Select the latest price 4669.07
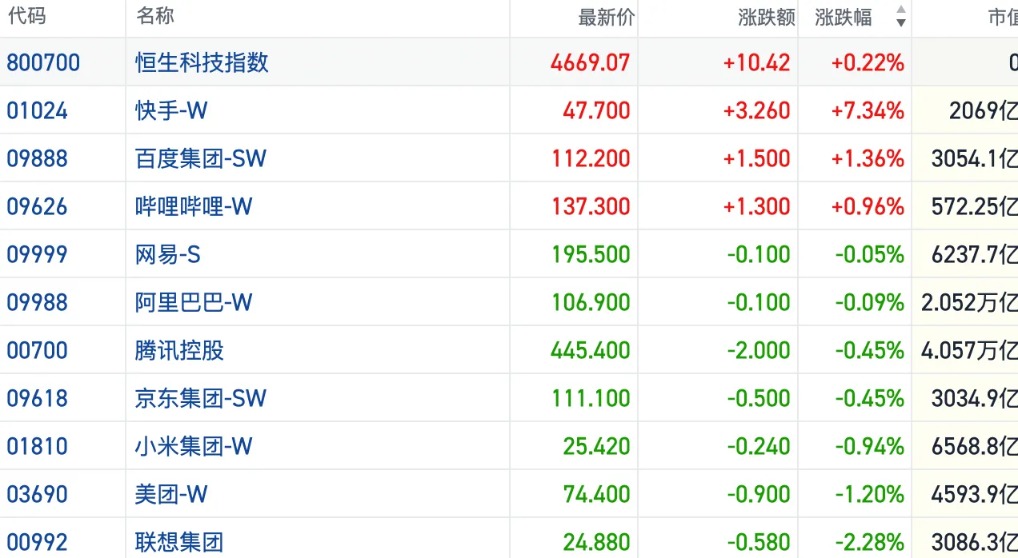1018x558 pixels. (590, 62)
